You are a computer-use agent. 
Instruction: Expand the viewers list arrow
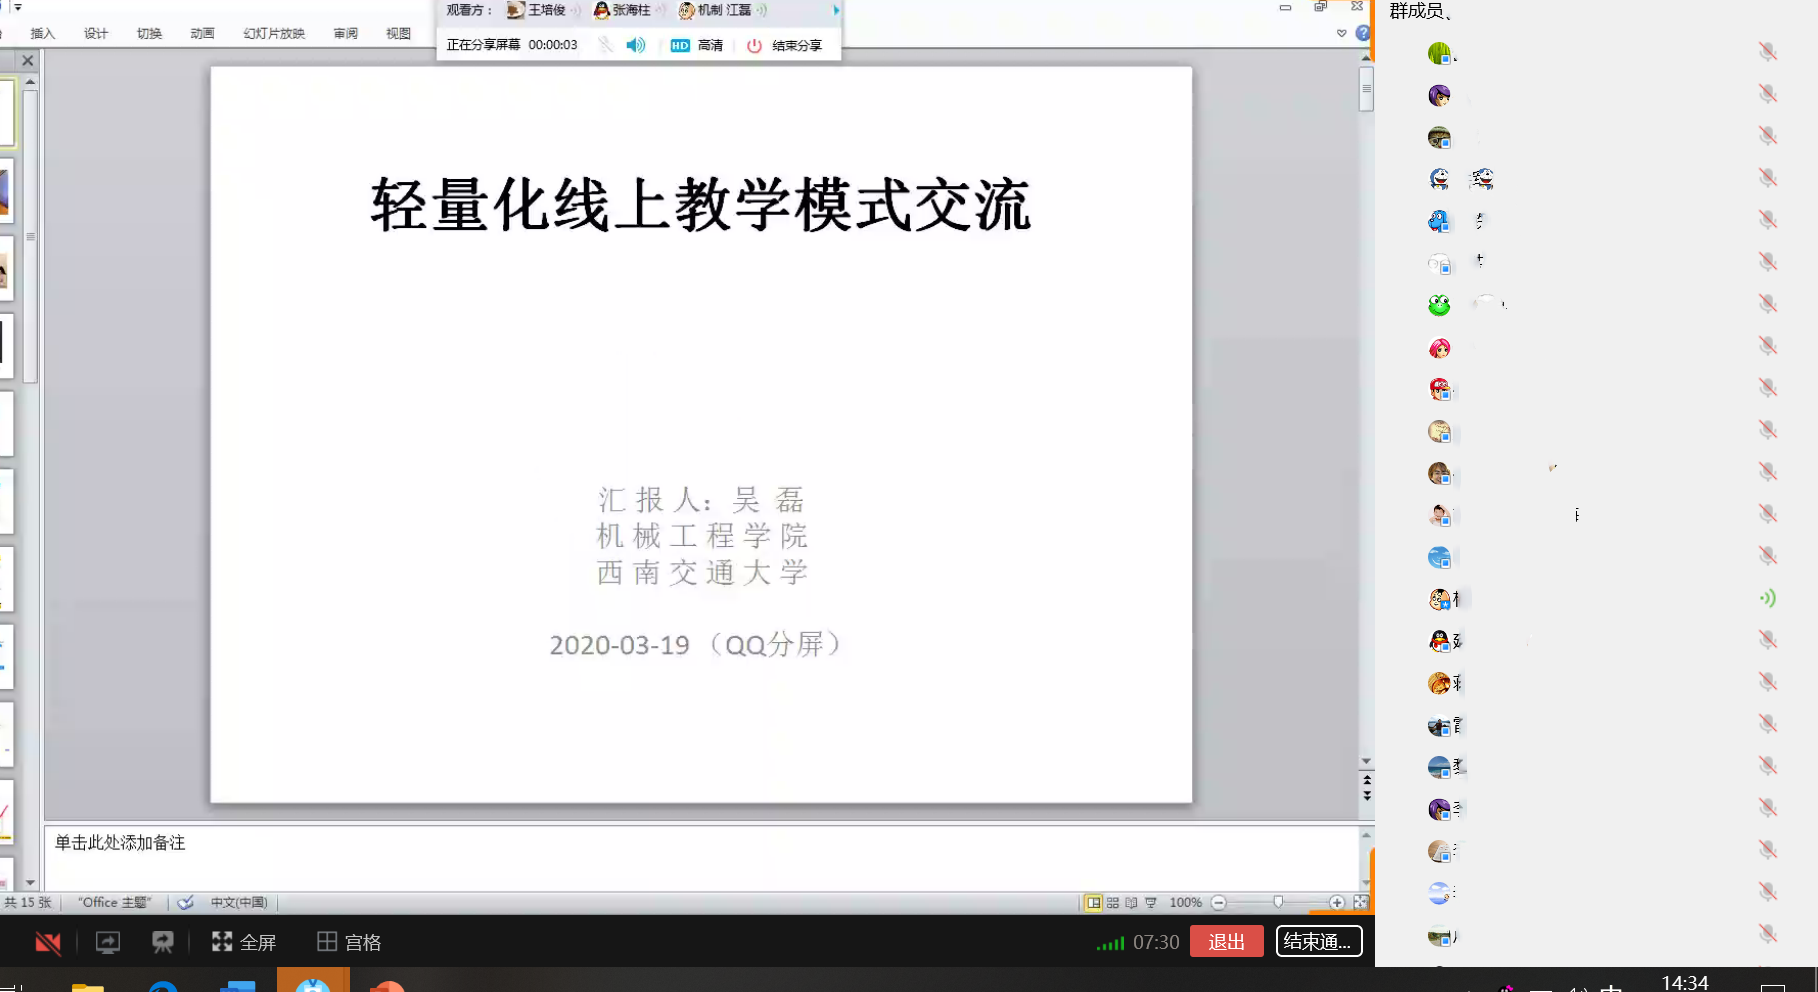pyautogui.click(x=836, y=10)
